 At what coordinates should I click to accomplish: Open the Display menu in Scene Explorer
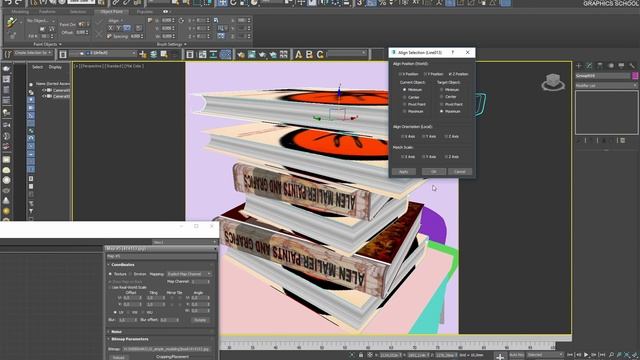(x=56, y=67)
